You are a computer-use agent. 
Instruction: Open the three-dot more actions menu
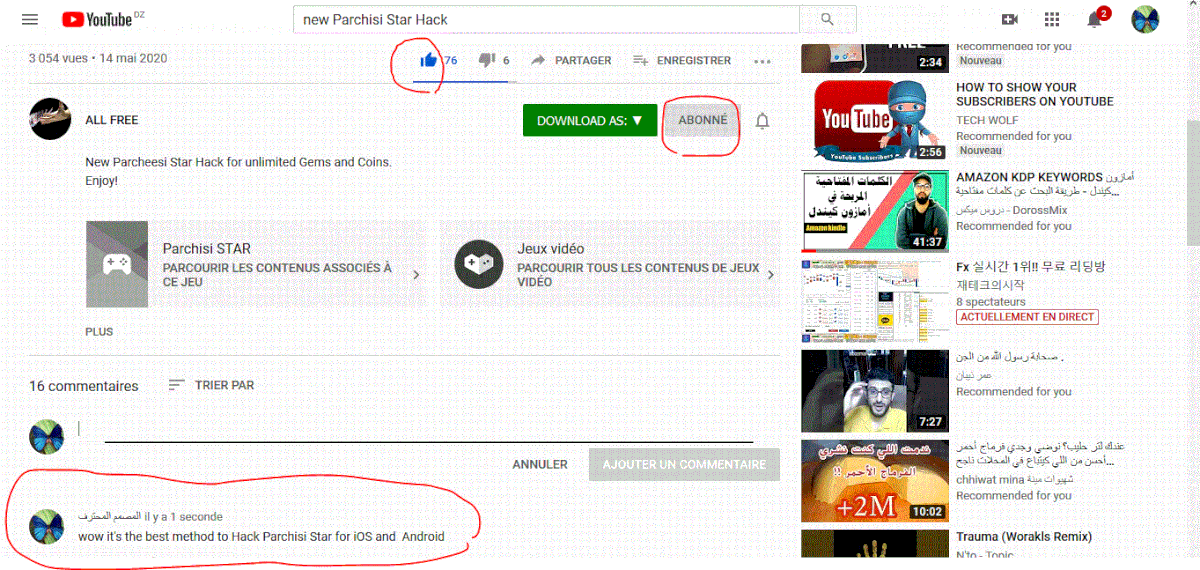pyautogui.click(x=762, y=61)
